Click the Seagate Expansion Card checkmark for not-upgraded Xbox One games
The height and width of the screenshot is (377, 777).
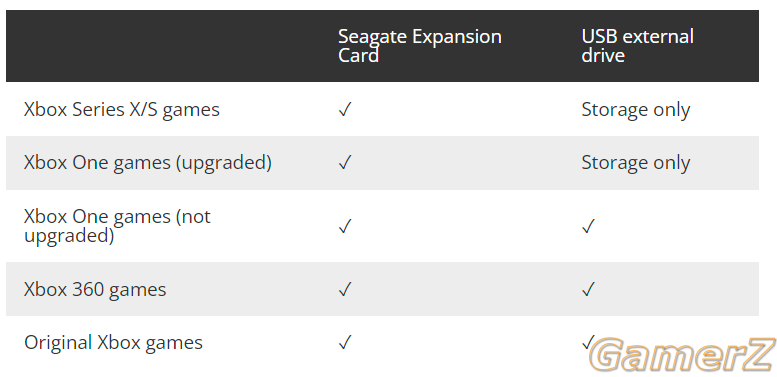[x=345, y=226]
